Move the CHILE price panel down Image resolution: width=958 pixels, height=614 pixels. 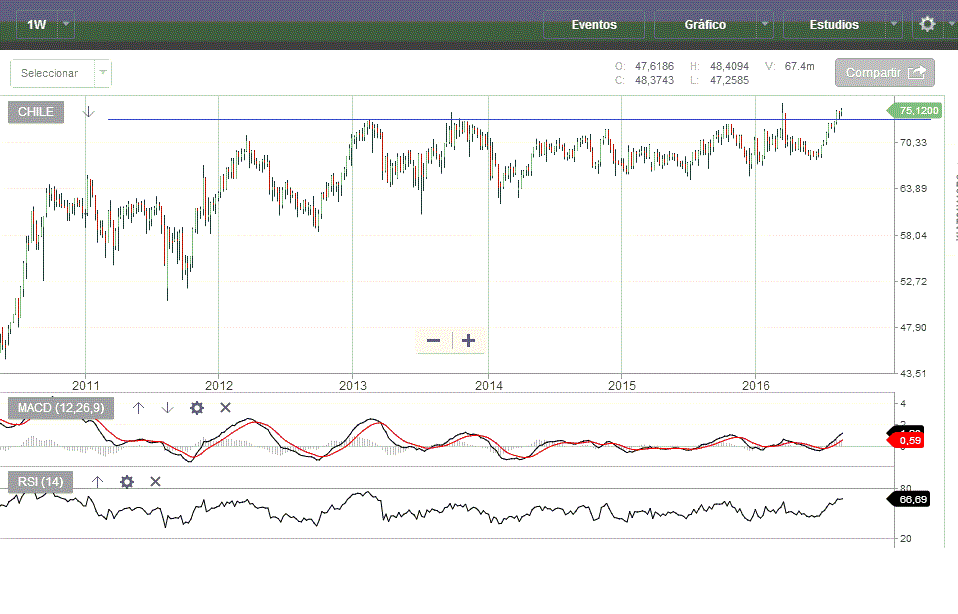[88, 112]
